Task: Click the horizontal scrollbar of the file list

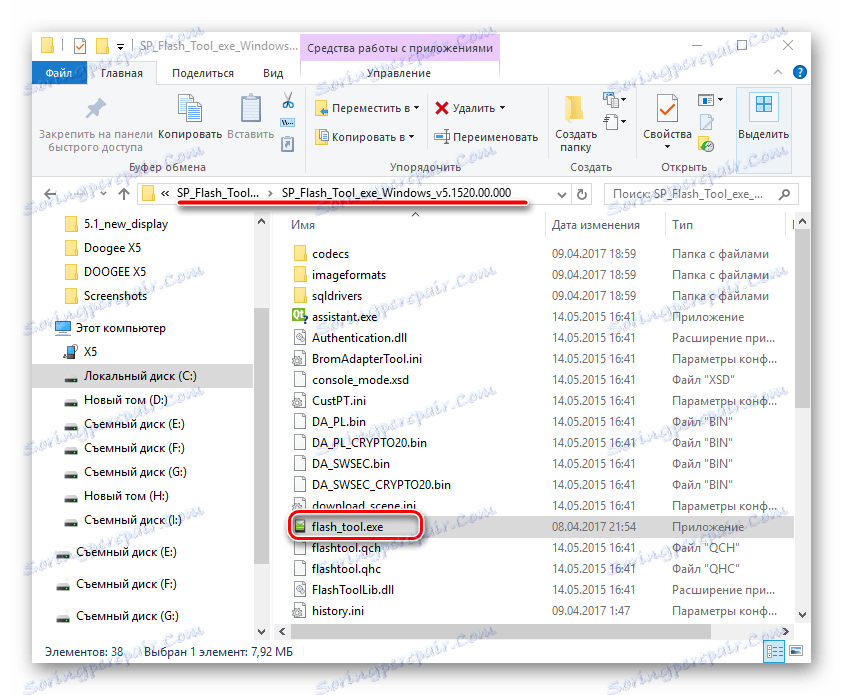Action: point(500,631)
